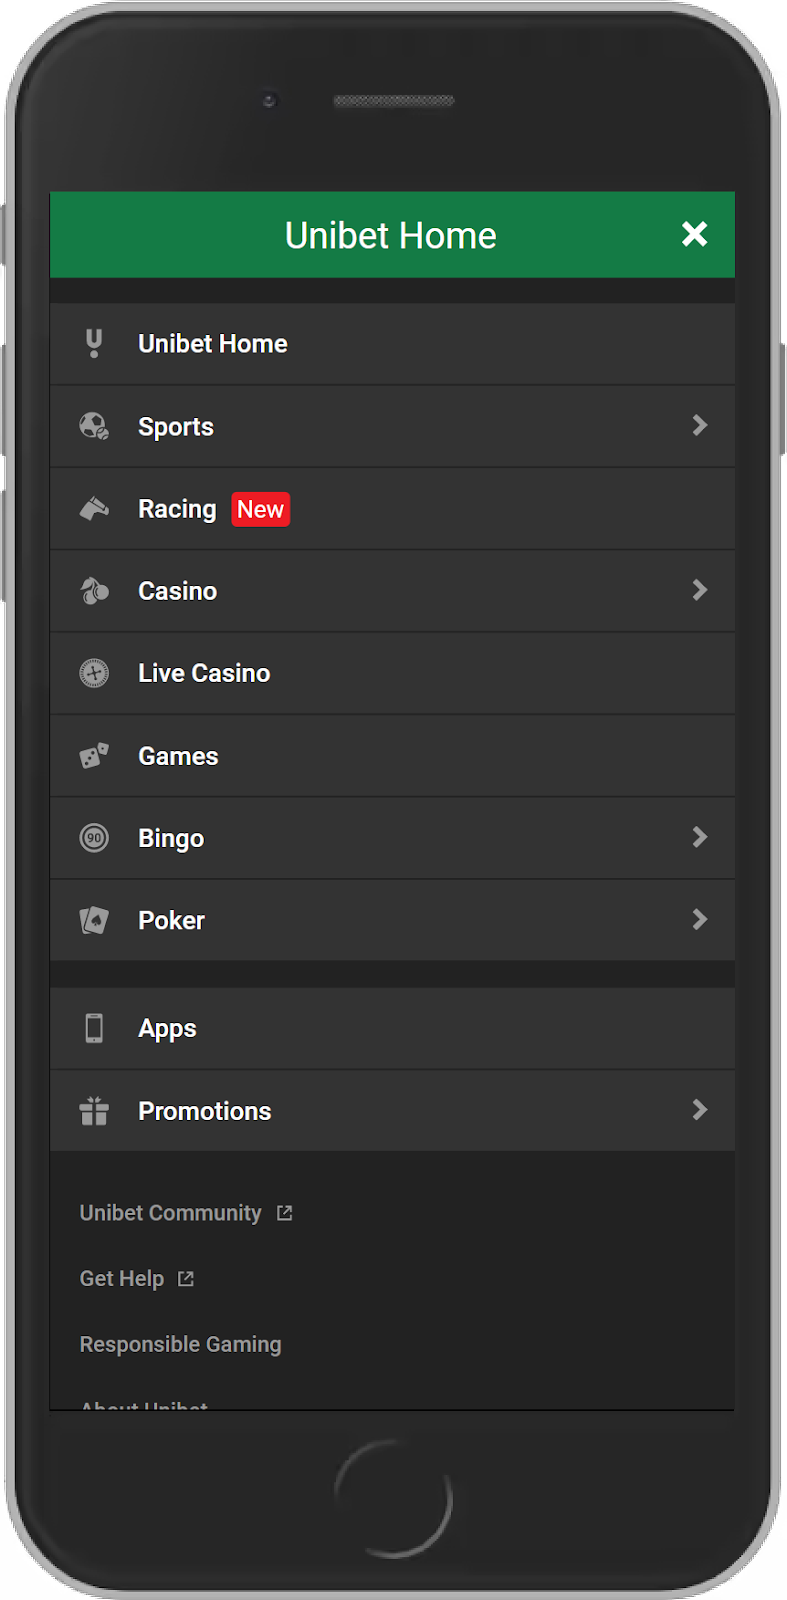
Task: Expand the Casino submenu arrow
Action: (x=700, y=590)
